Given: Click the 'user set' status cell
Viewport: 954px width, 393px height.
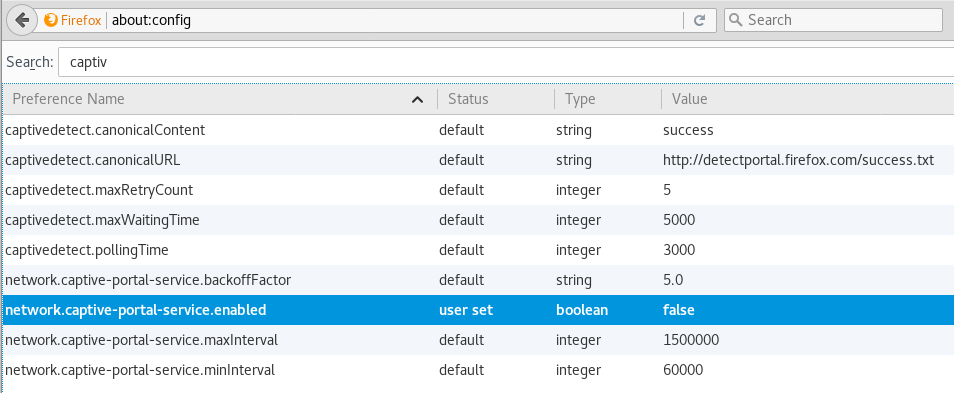Looking at the screenshot, I should pos(466,310).
